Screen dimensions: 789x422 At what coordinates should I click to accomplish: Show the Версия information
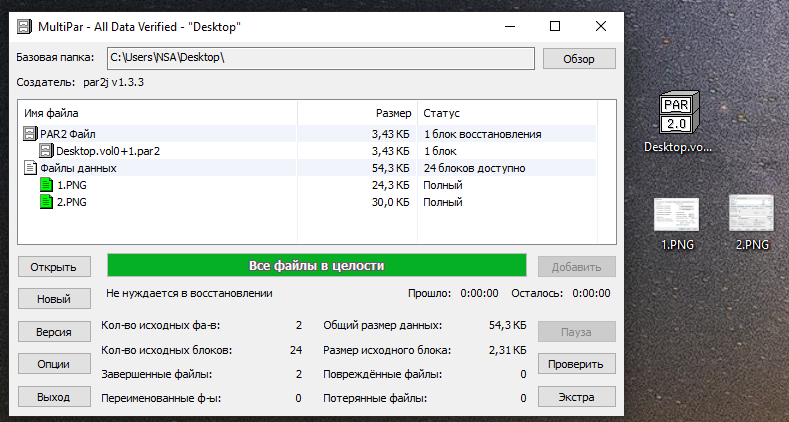pos(54,332)
